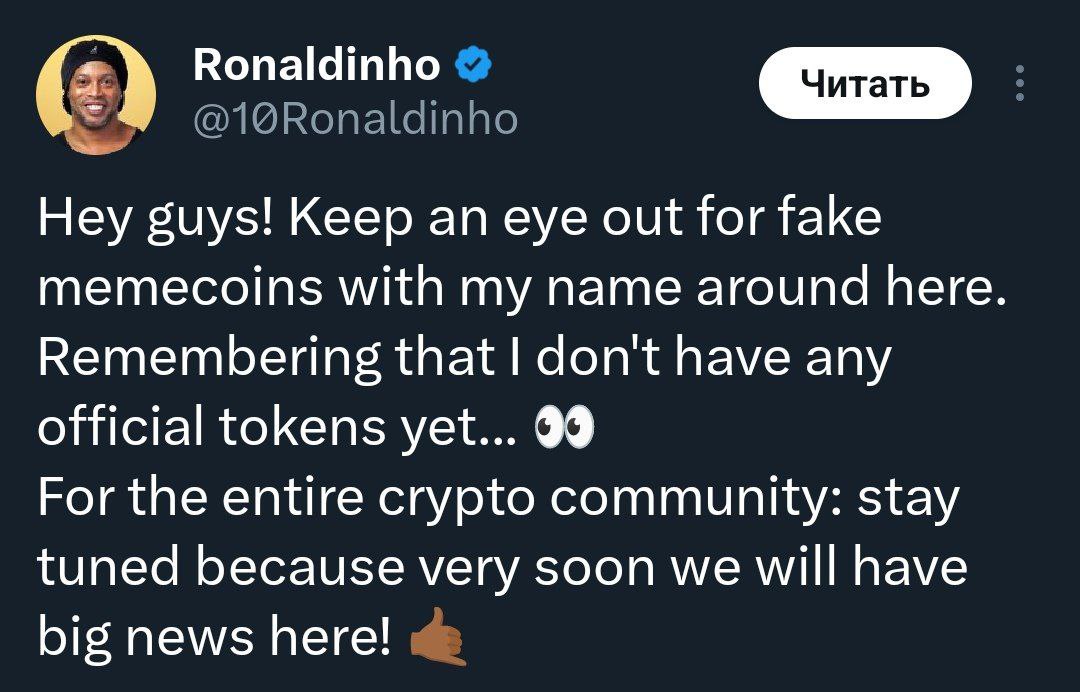Click the "official tokens yet..." text
Viewport: 1080px width, 692px height.
tap(277, 428)
